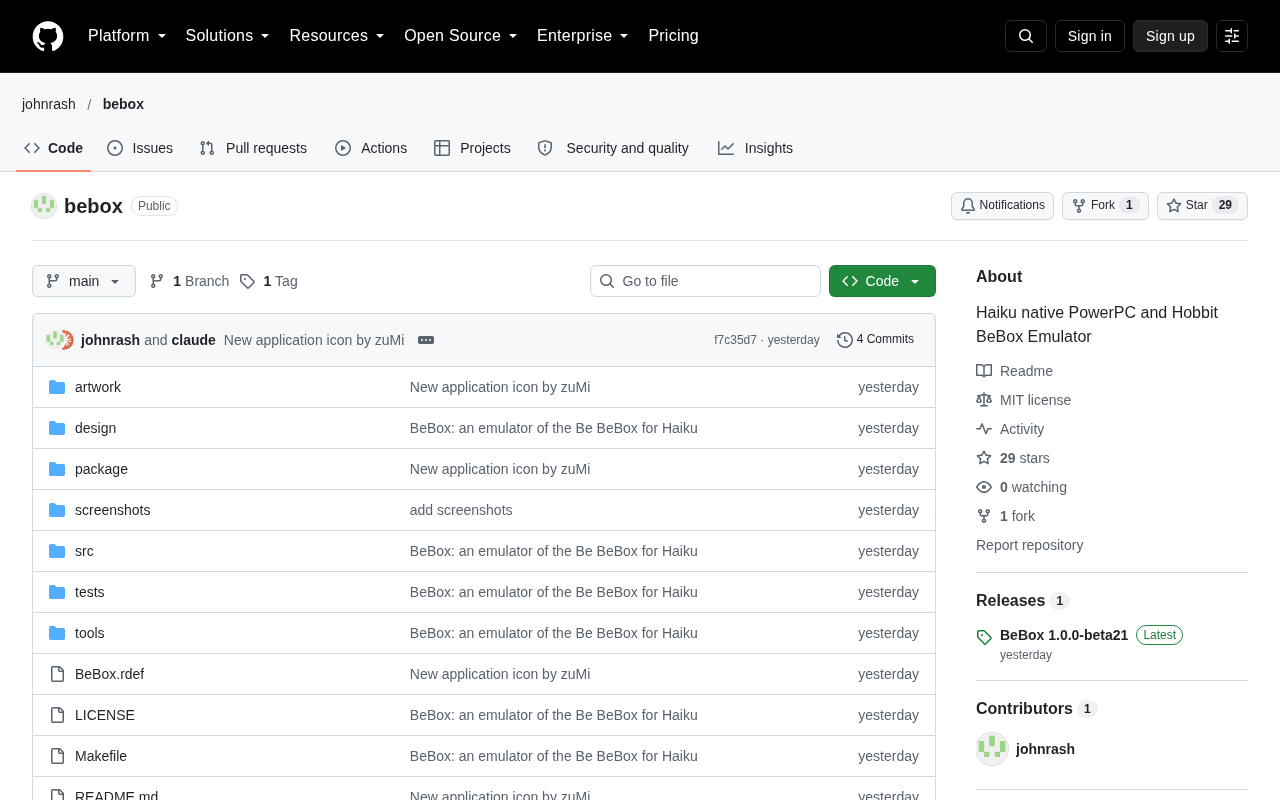View the 4 Commits history

(875, 340)
